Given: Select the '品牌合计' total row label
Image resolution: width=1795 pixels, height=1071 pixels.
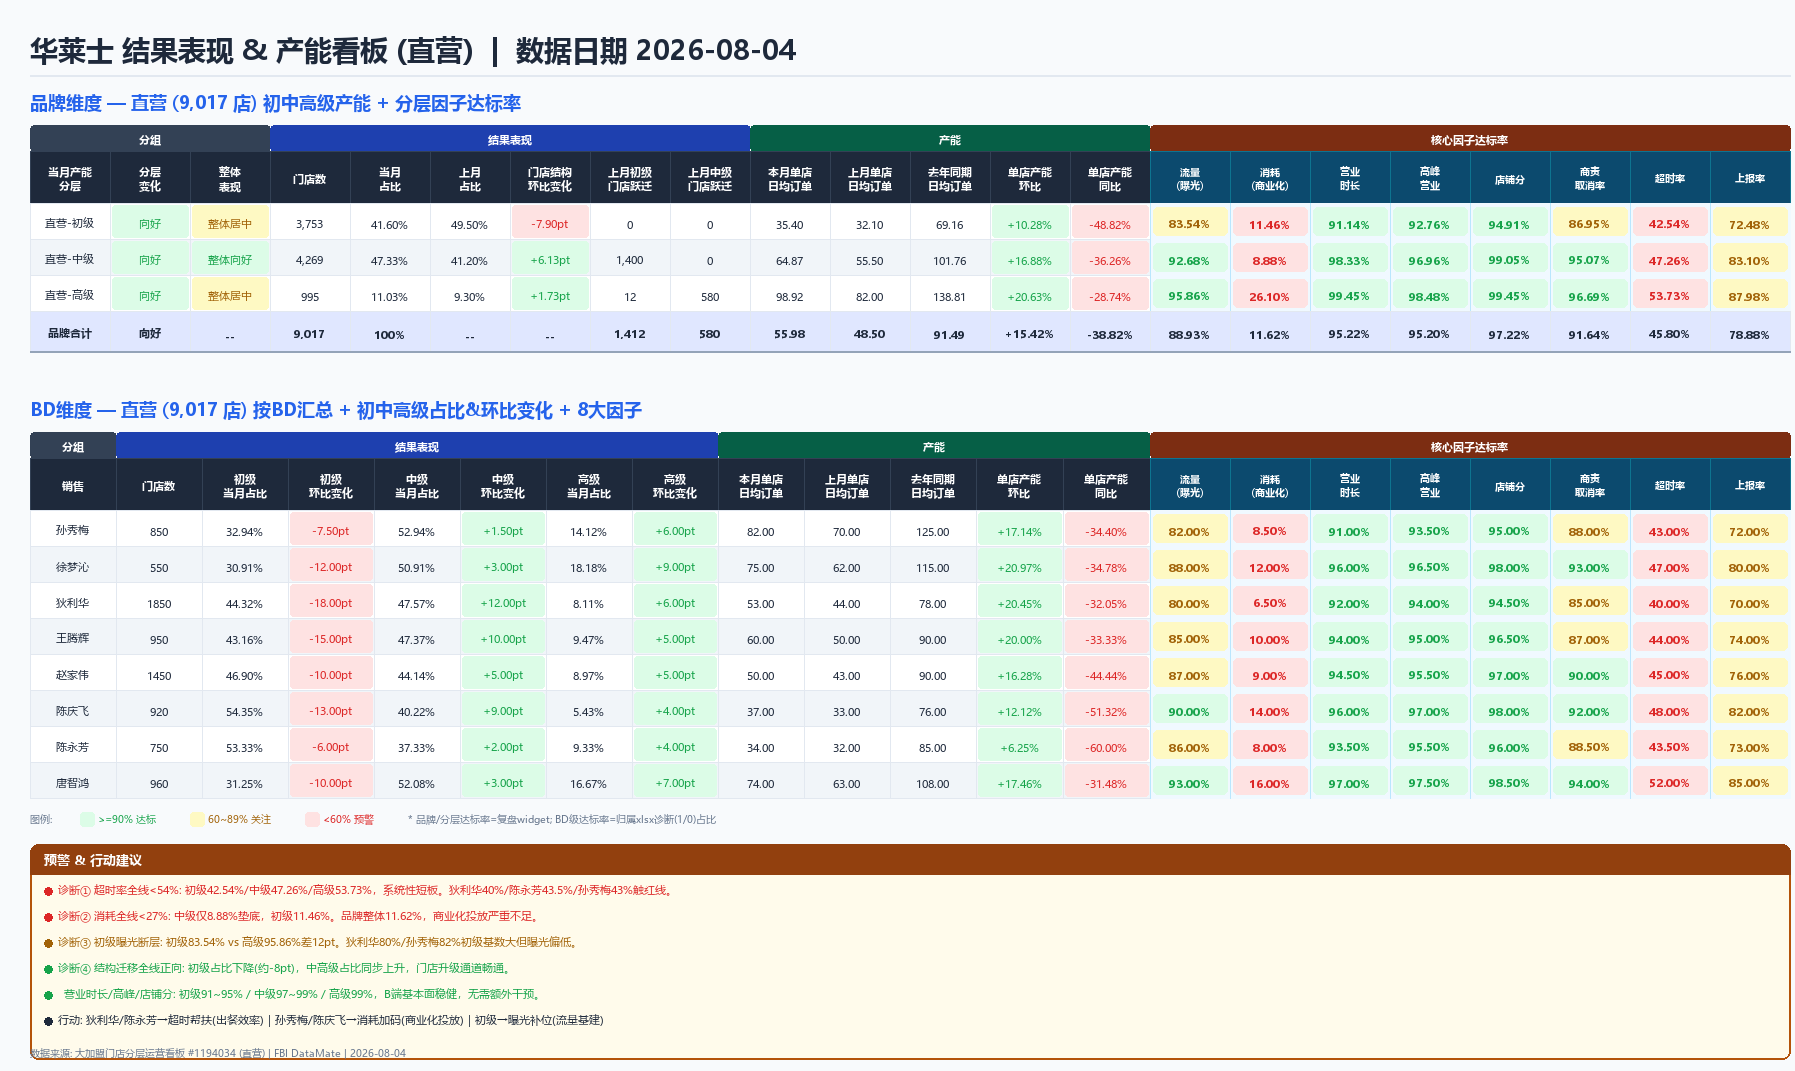Looking at the screenshot, I should (70, 334).
